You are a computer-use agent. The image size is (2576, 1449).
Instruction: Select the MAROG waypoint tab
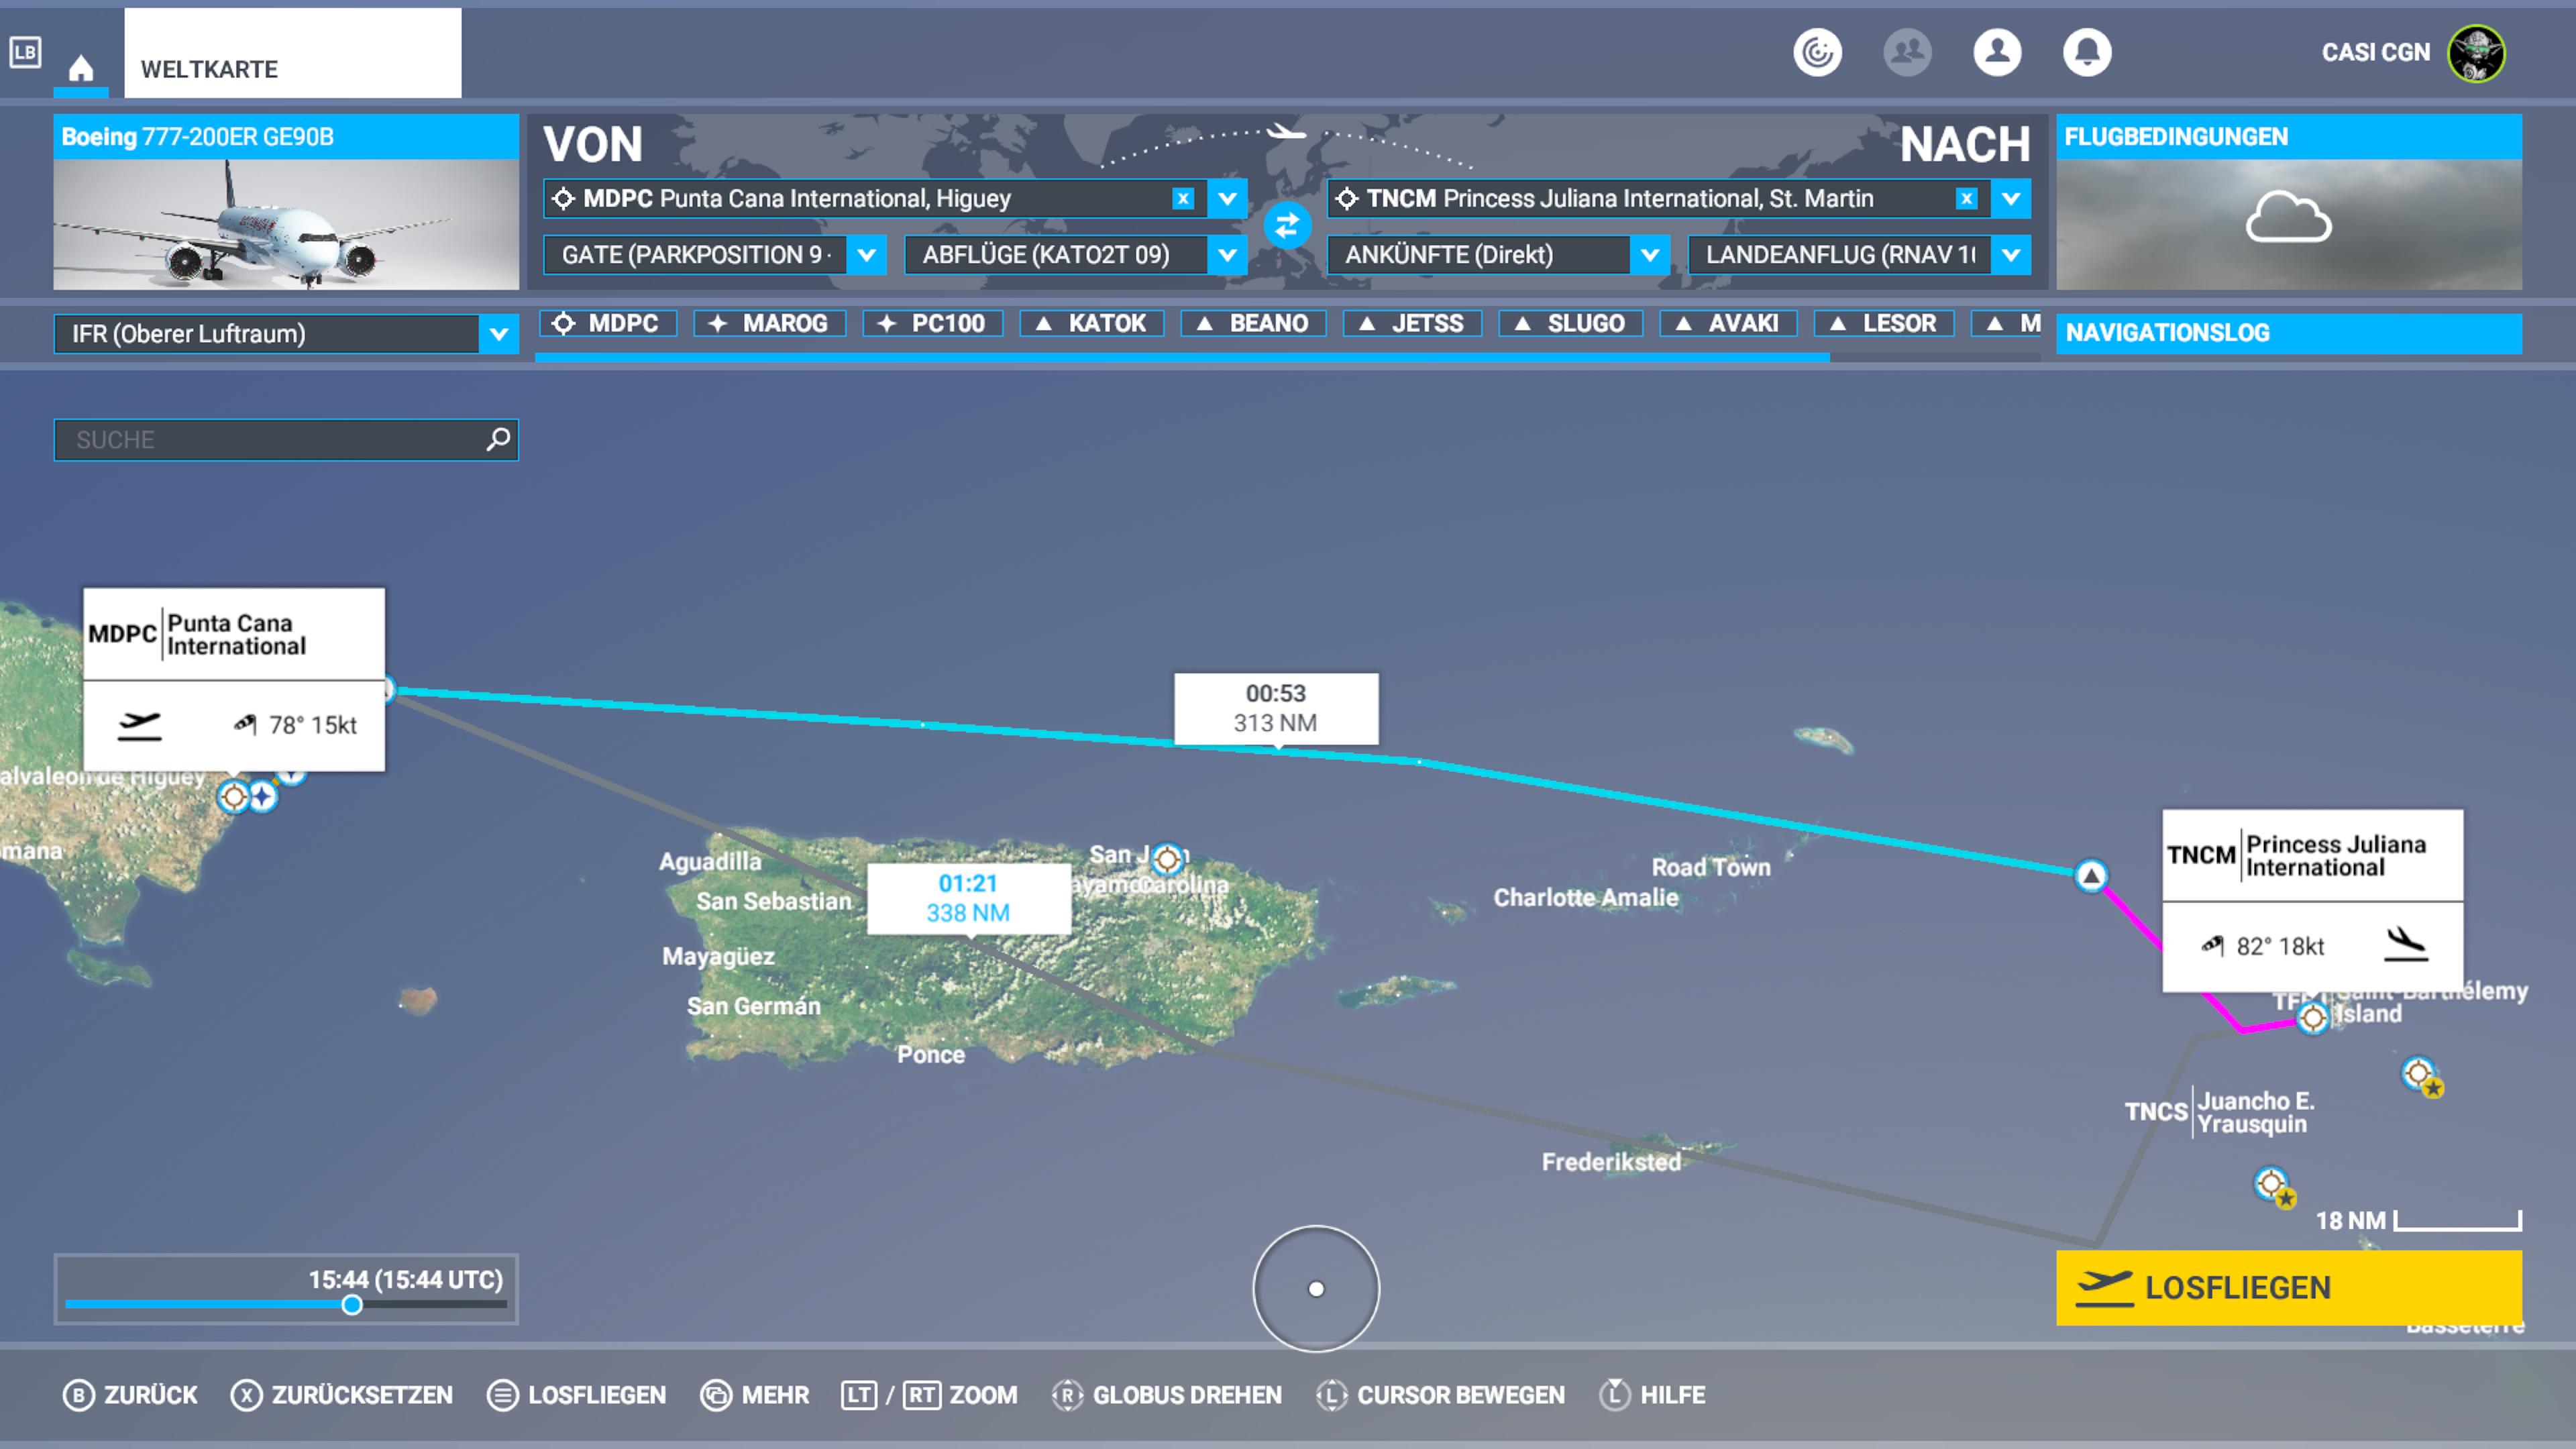point(769,323)
